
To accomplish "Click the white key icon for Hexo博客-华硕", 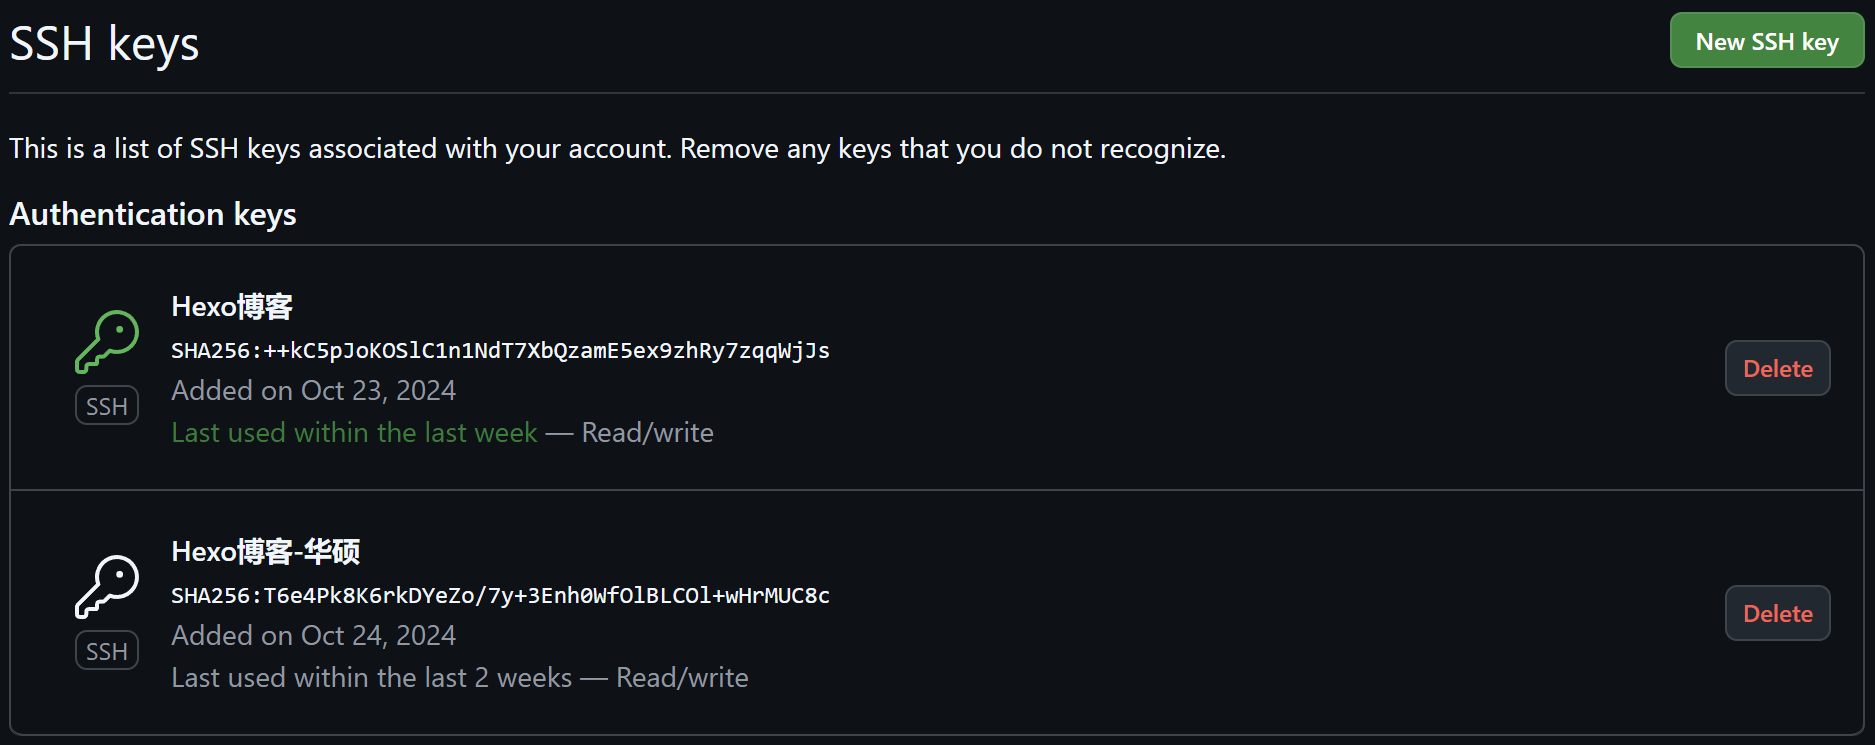I will click(x=107, y=586).
